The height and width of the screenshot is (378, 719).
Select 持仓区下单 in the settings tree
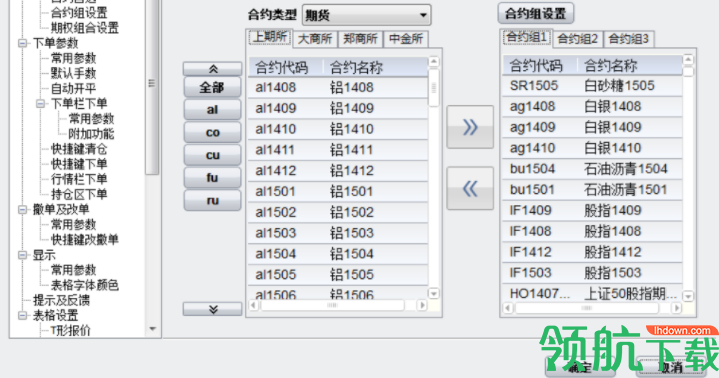click(79, 195)
